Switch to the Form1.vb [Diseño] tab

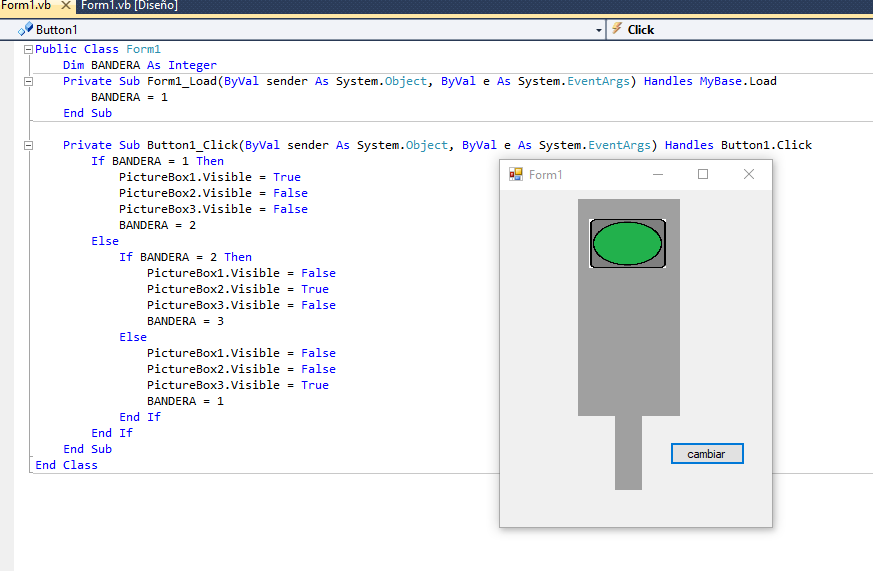pos(129,6)
